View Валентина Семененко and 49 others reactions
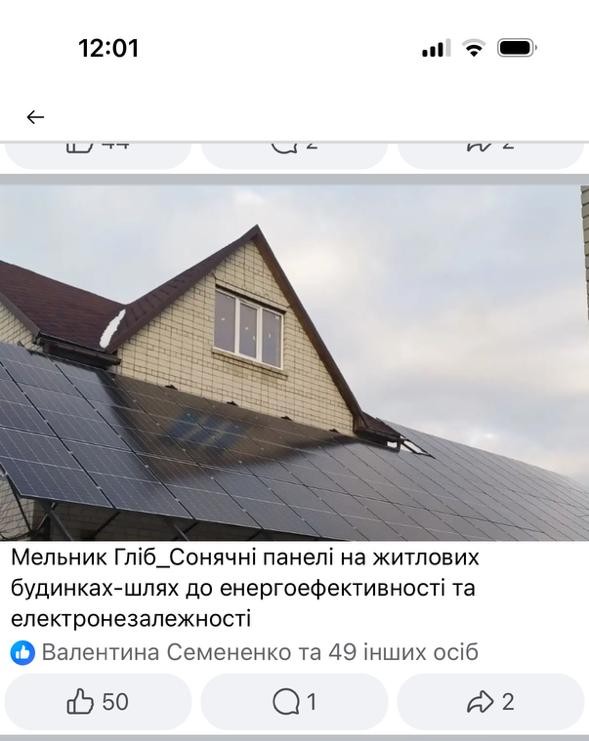 pos(260,653)
